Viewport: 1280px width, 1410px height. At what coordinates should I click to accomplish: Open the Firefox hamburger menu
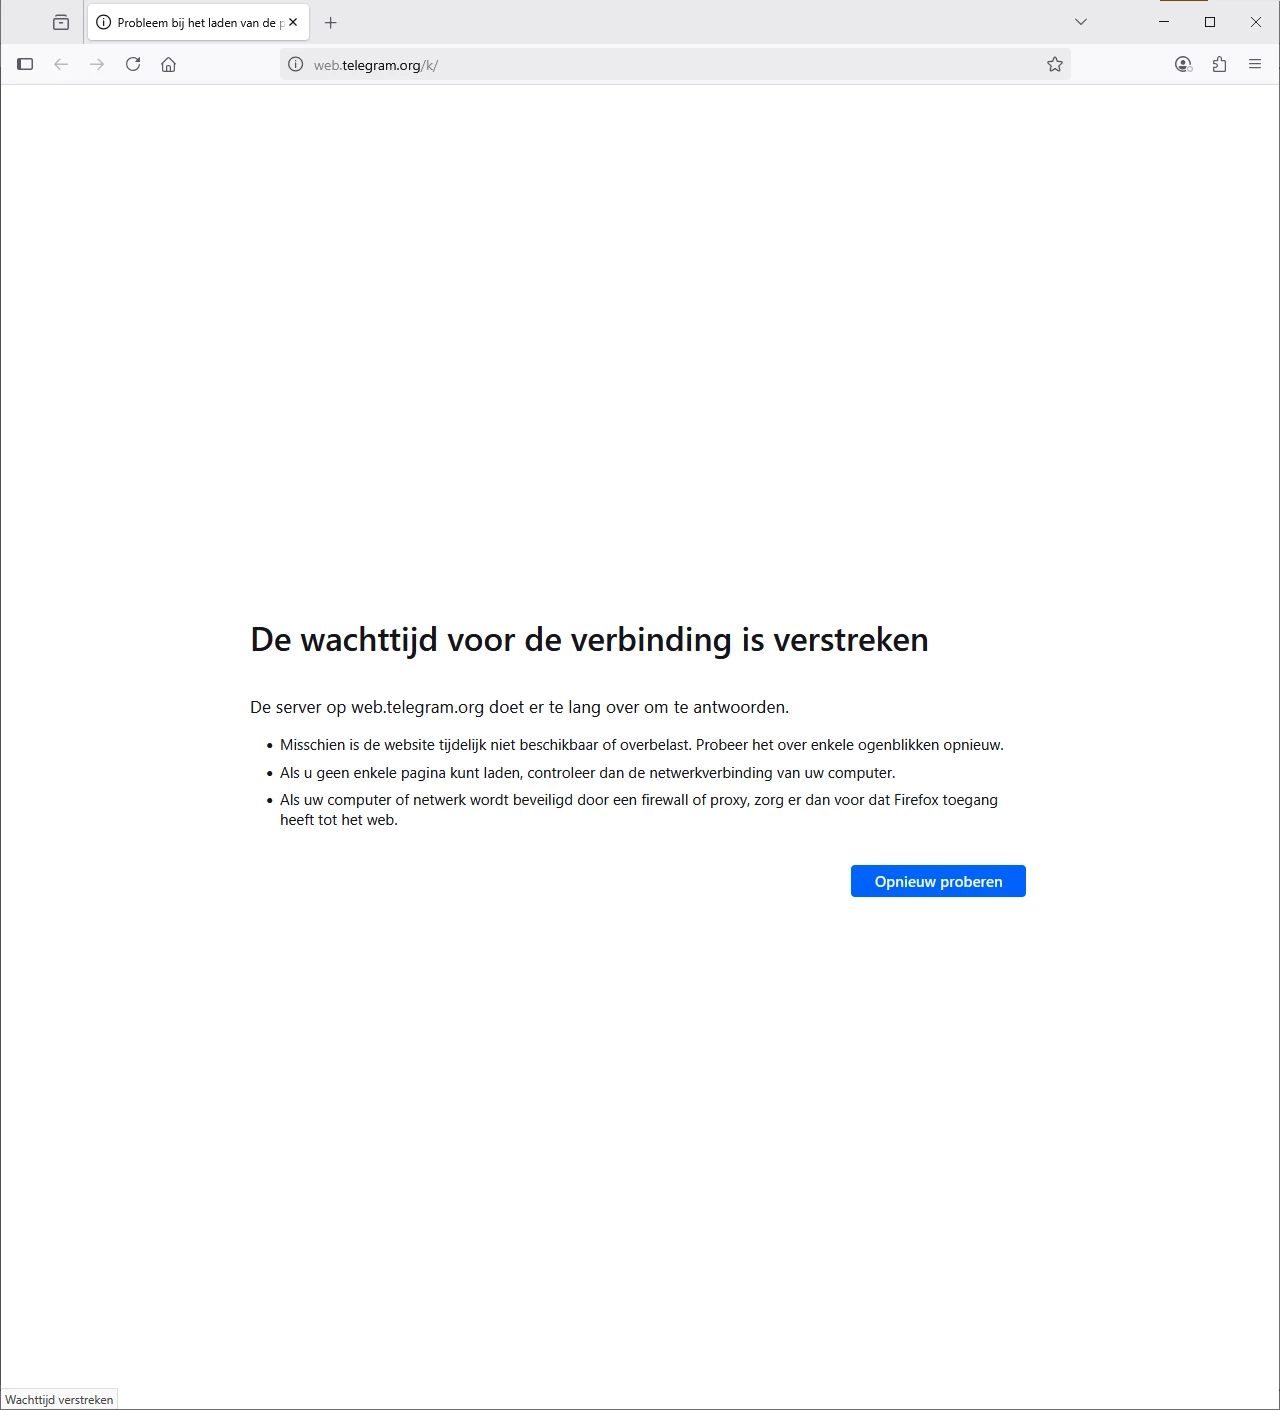[1255, 64]
